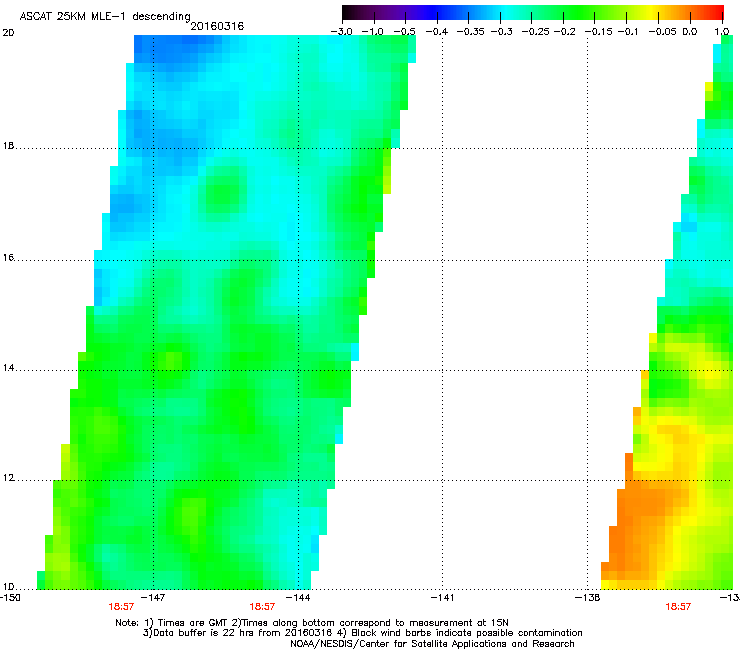
Task: Select the -0.1 color scale label
Action: (x=628, y=32)
